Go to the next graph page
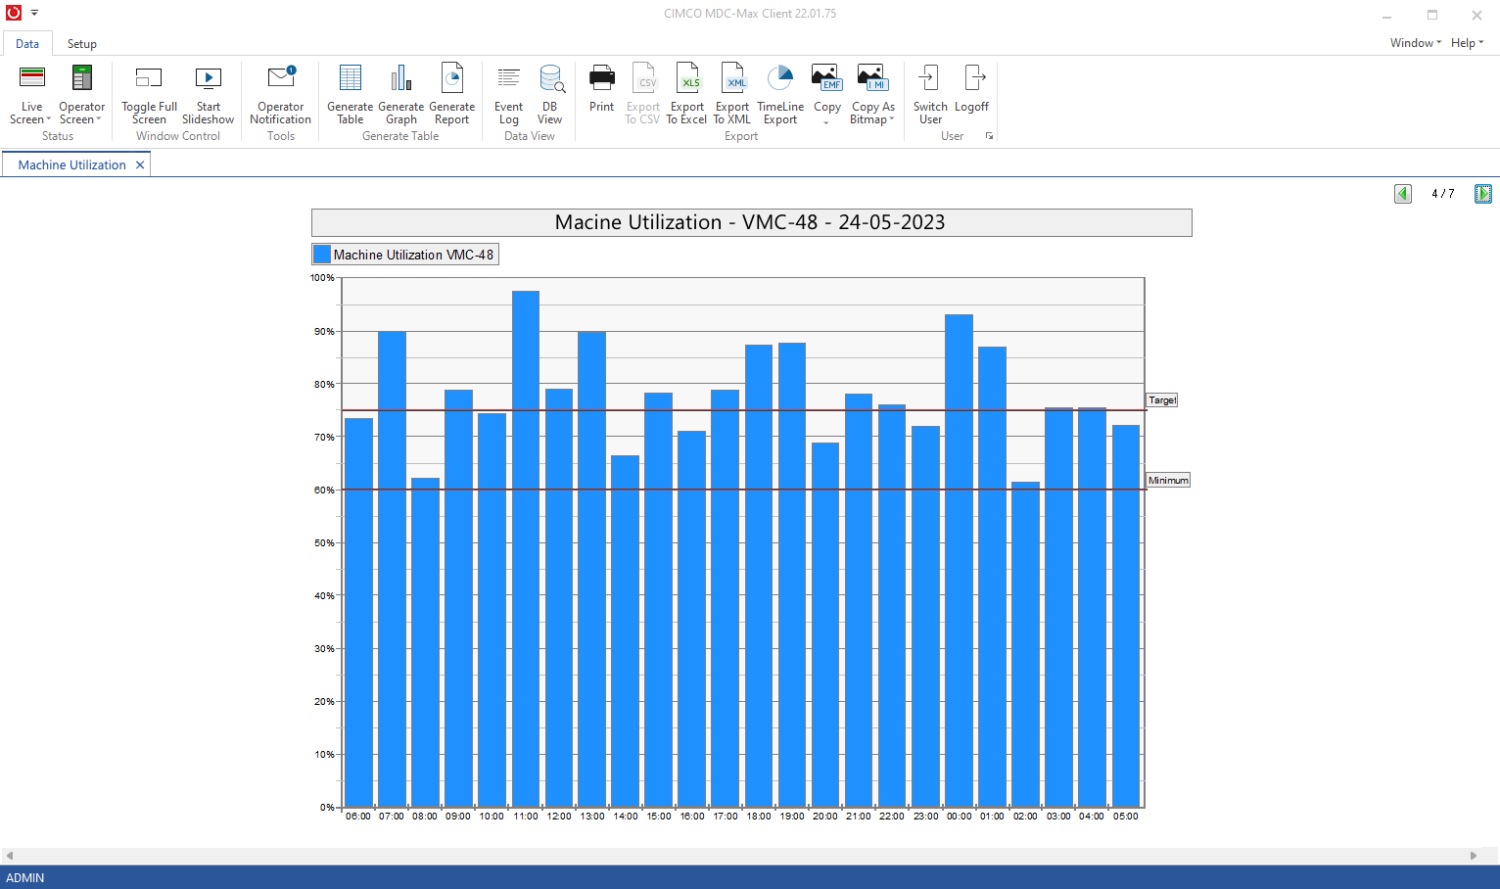The height and width of the screenshot is (889, 1500). tap(1483, 194)
